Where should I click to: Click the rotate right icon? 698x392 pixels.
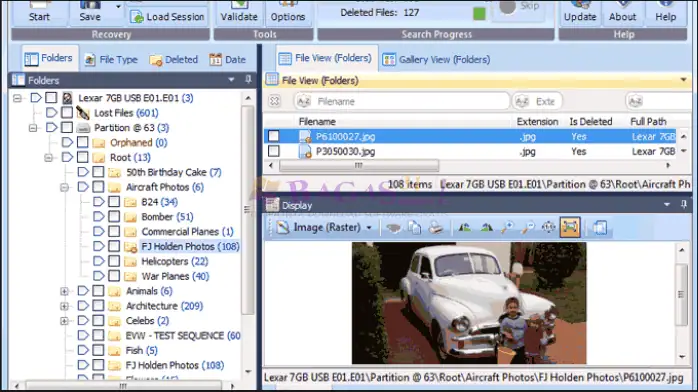coord(486,228)
